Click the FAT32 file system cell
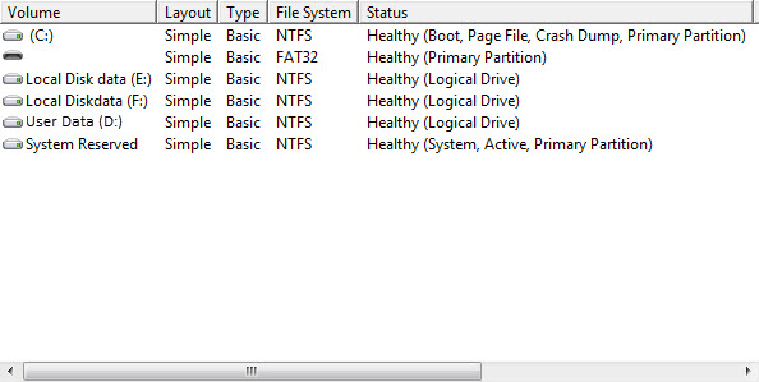 (x=297, y=58)
